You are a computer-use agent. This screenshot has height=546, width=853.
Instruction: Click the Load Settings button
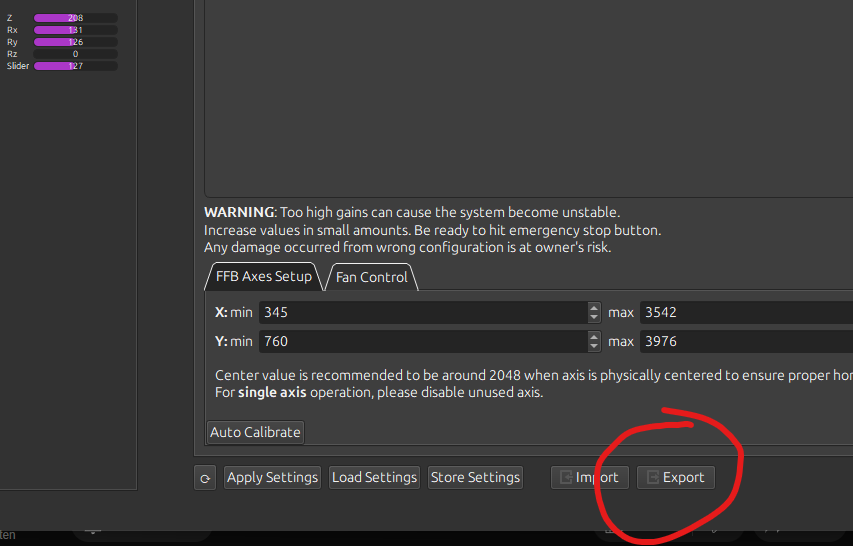point(374,477)
